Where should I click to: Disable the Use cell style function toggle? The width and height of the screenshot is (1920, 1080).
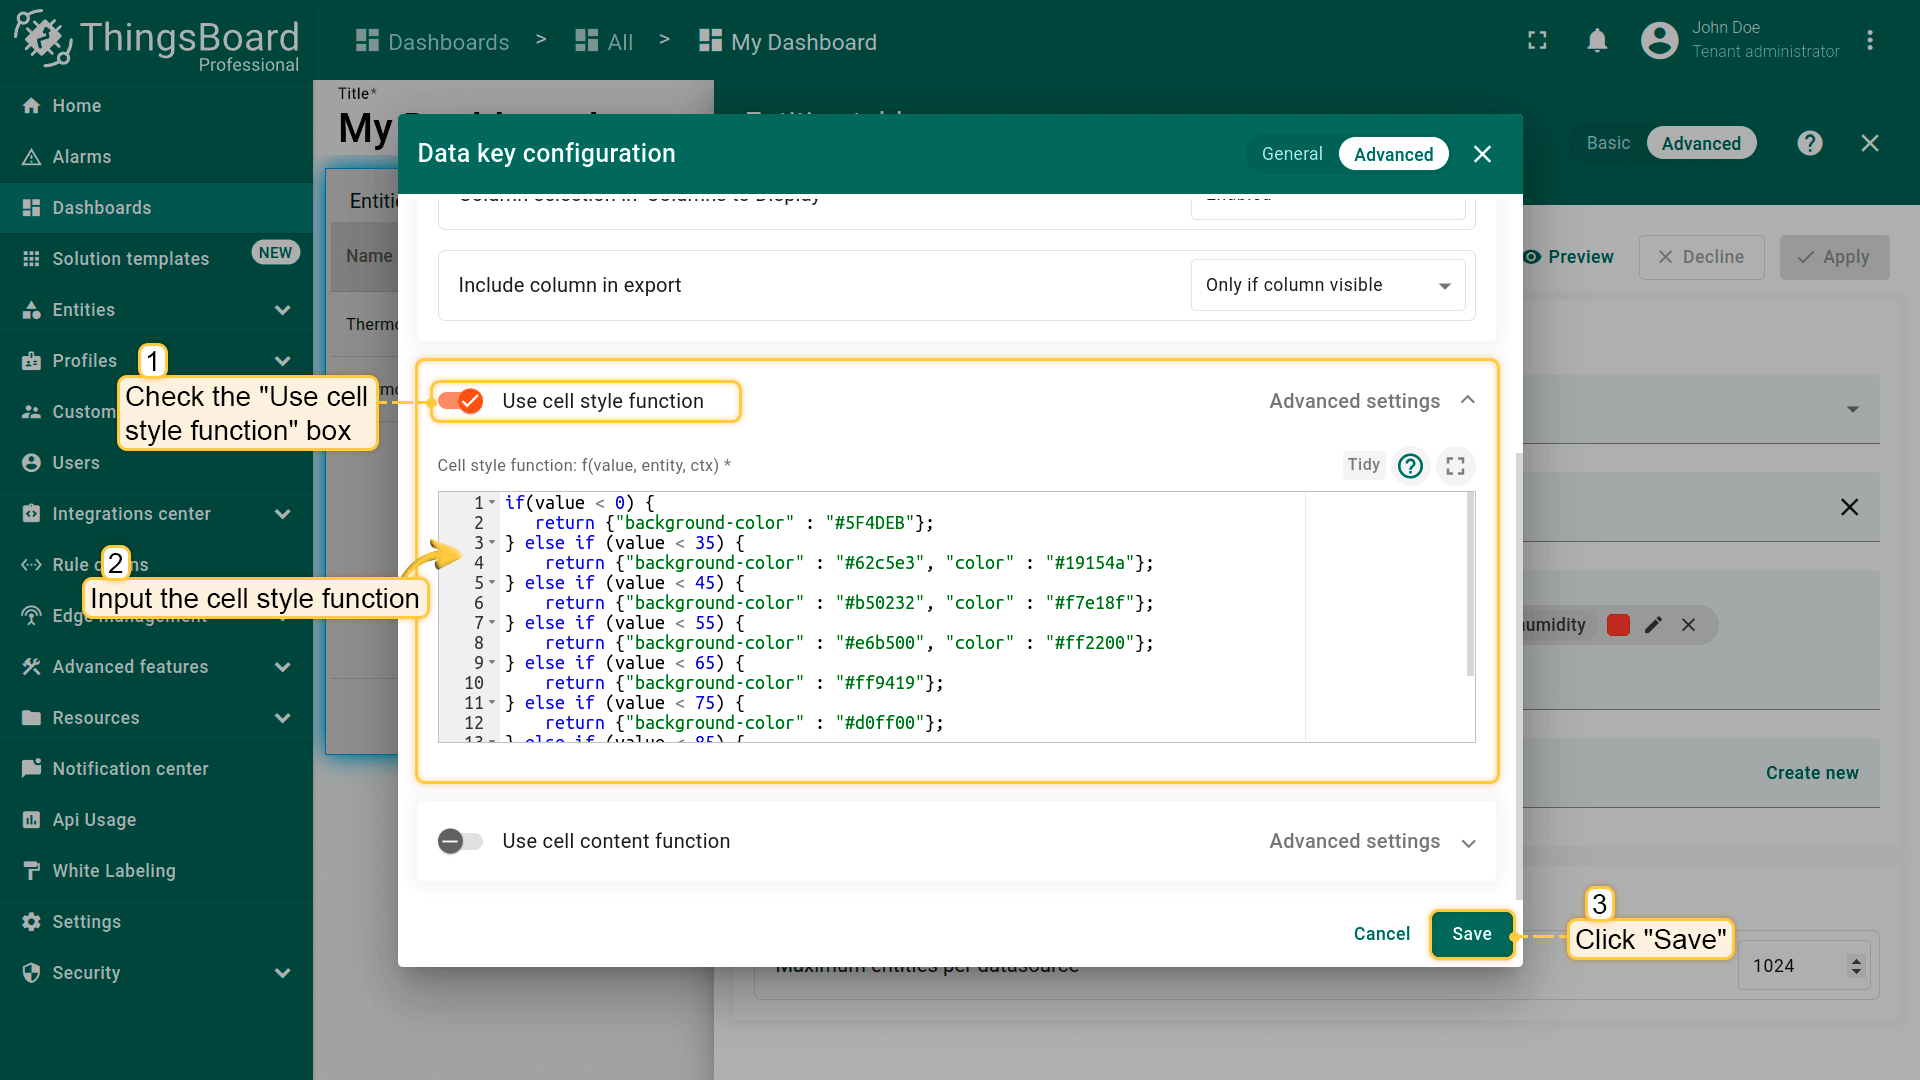(461, 401)
